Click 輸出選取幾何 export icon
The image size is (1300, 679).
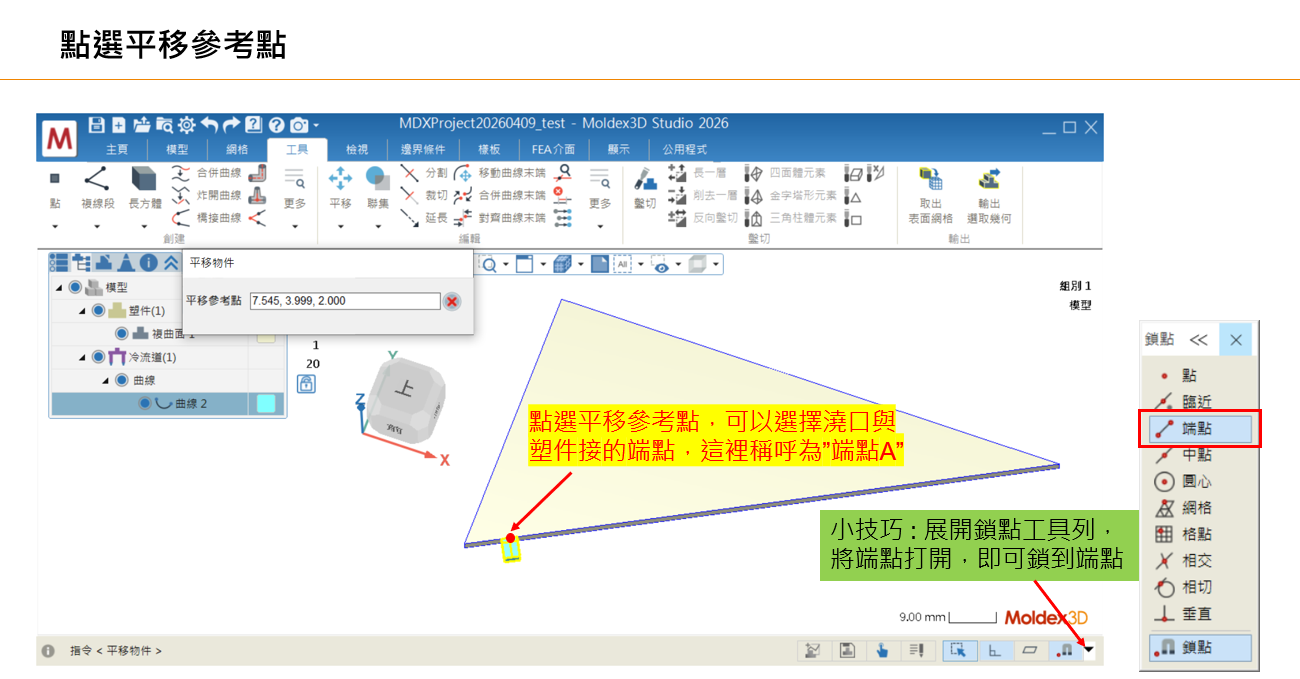coord(989,196)
